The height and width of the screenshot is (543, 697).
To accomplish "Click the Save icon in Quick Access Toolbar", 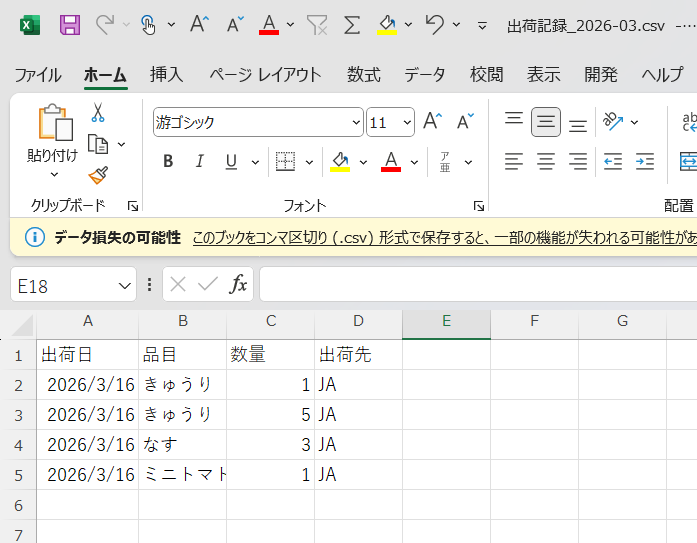I will (70, 24).
